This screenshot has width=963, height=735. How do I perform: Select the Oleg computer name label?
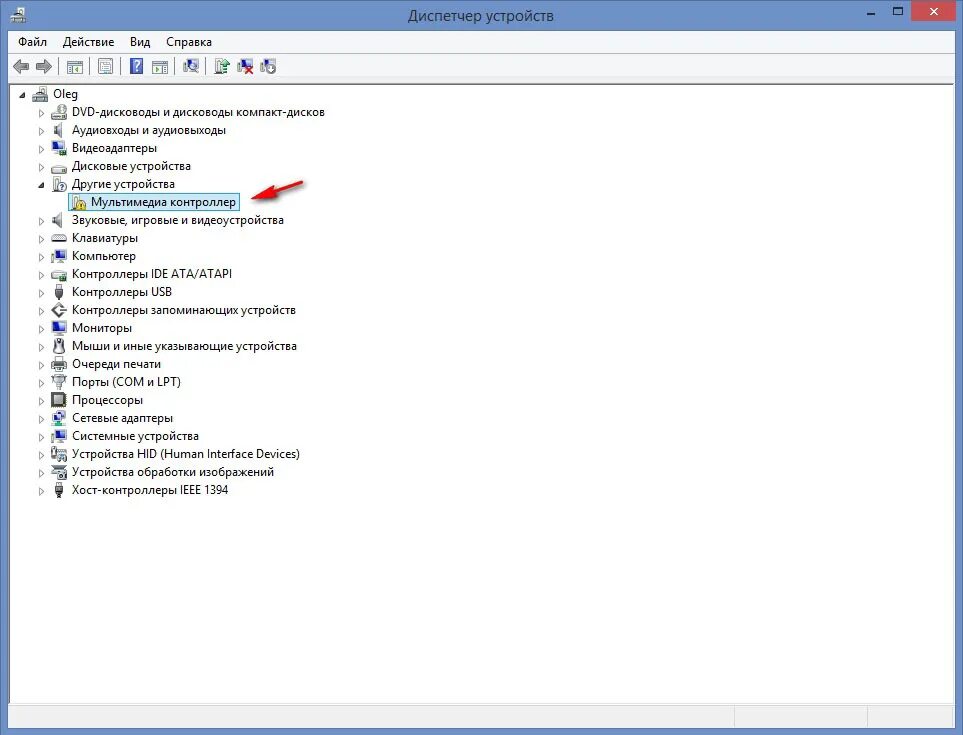(x=65, y=94)
